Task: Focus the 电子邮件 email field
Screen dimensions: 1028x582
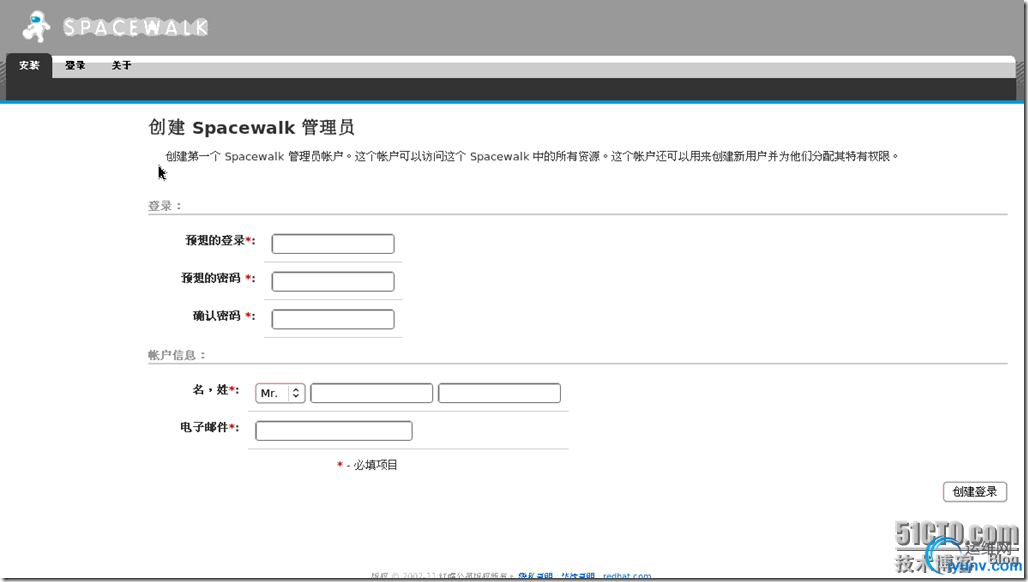Action: click(334, 431)
